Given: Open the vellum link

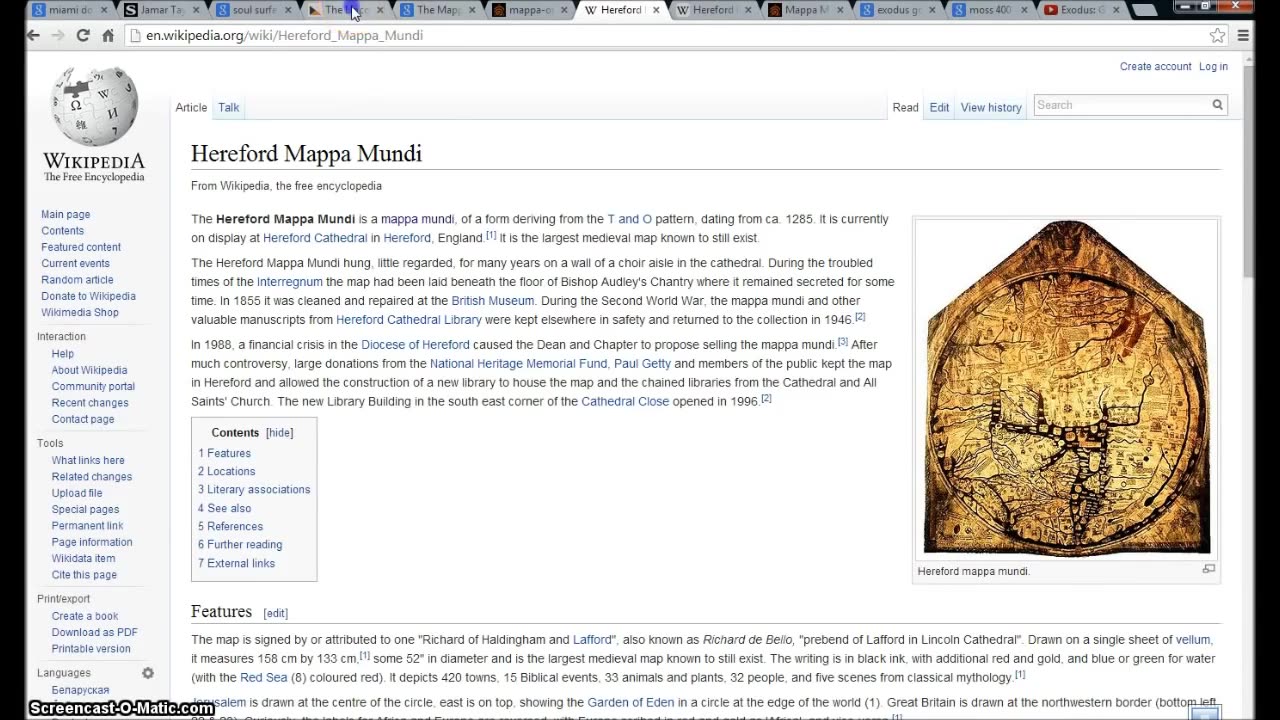Looking at the screenshot, I should tap(1193, 640).
